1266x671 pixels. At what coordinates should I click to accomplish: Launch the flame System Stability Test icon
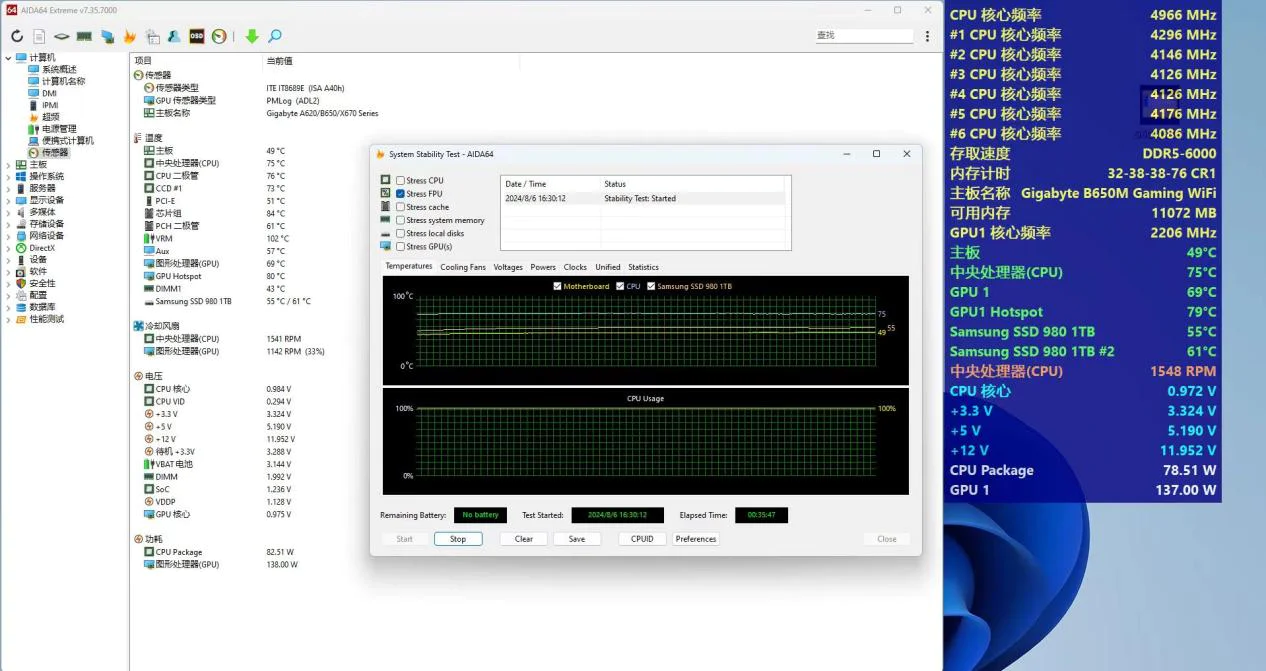click(129, 37)
